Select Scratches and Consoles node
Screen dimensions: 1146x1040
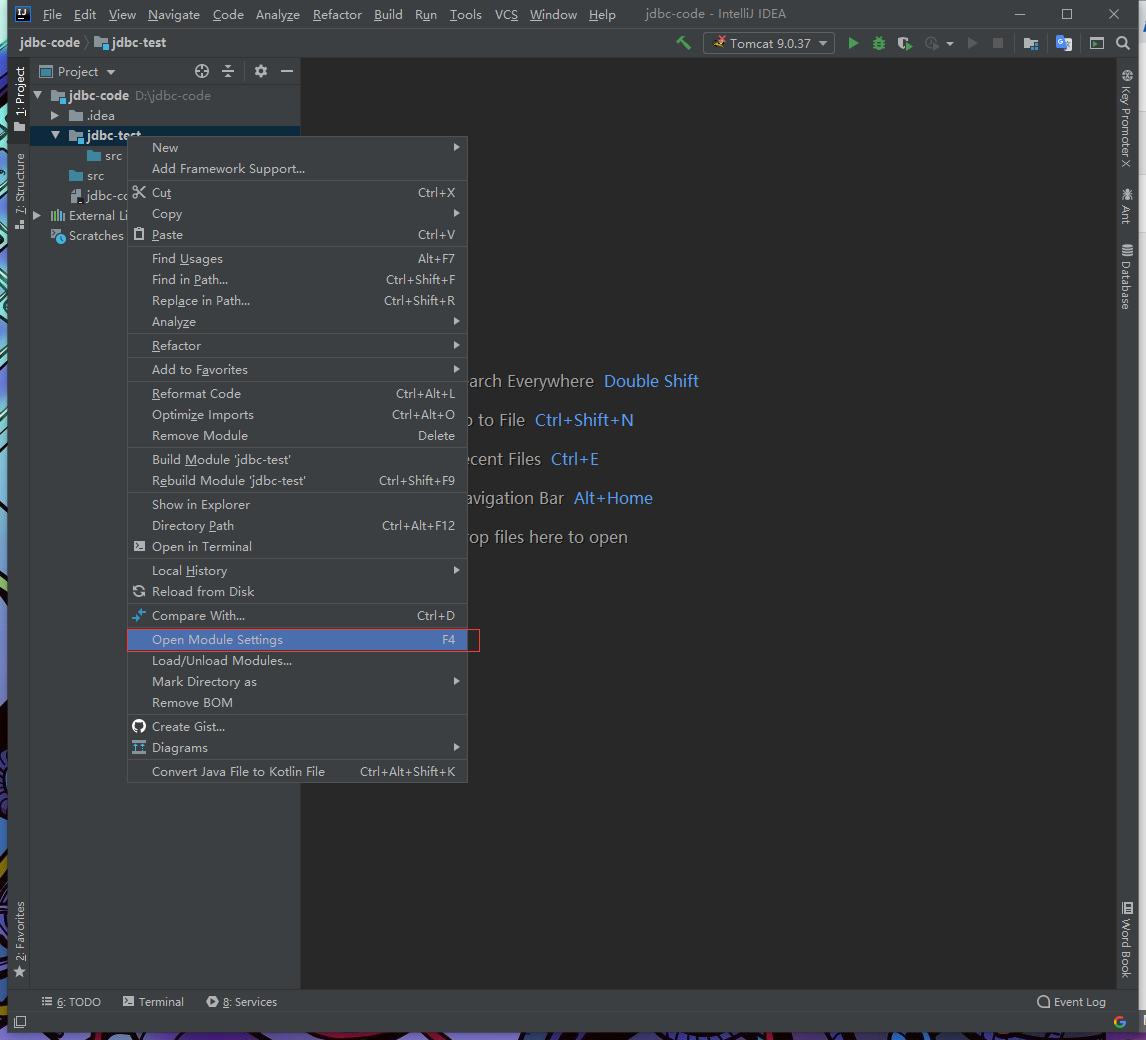coord(87,235)
